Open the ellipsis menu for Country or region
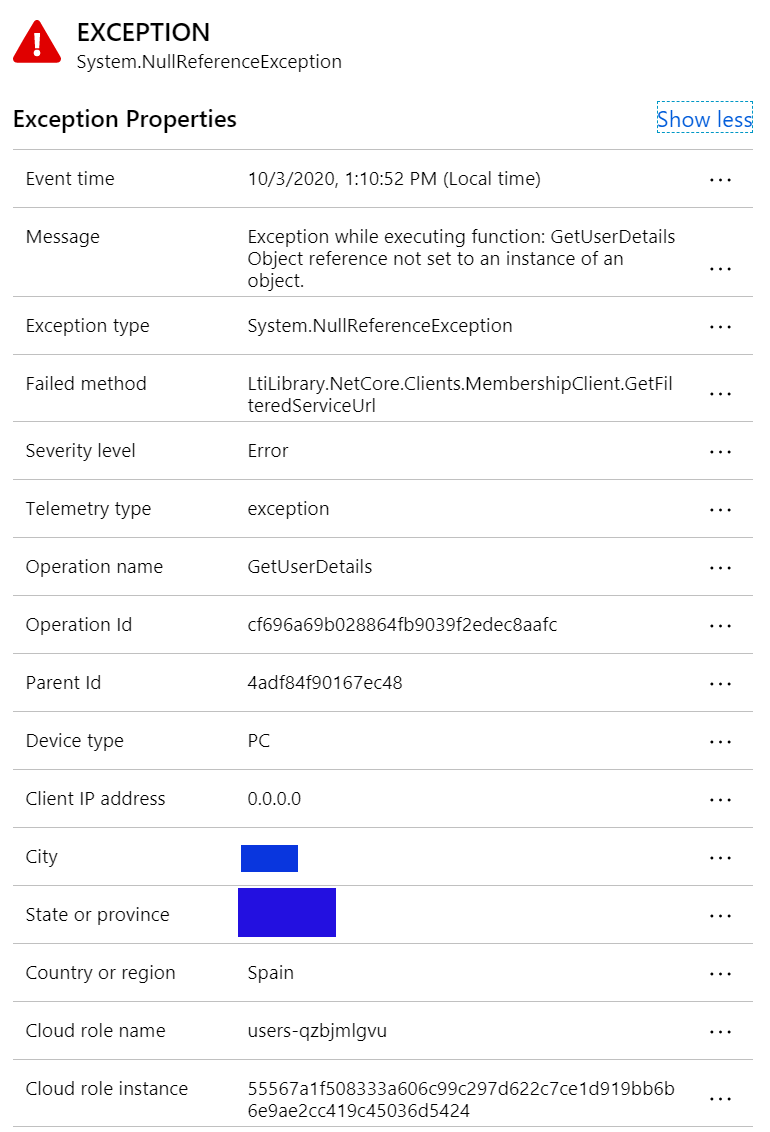The width and height of the screenshot is (770, 1132). coord(720,973)
